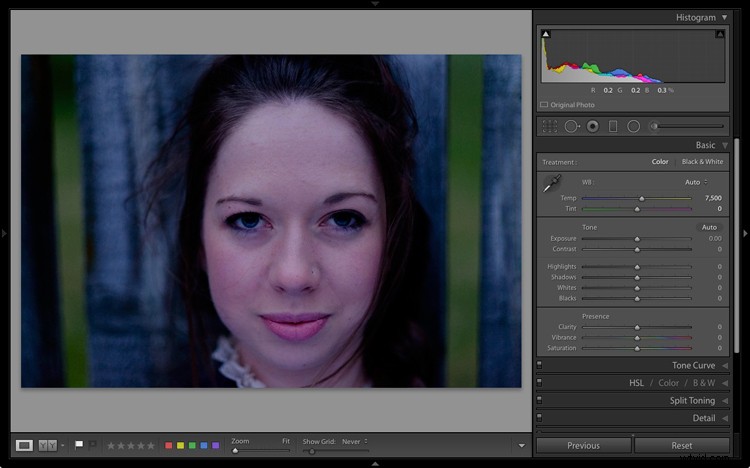Image resolution: width=750 pixels, height=468 pixels.
Task: Show filmstrip via bottom edge arrow
Action: coord(375,464)
